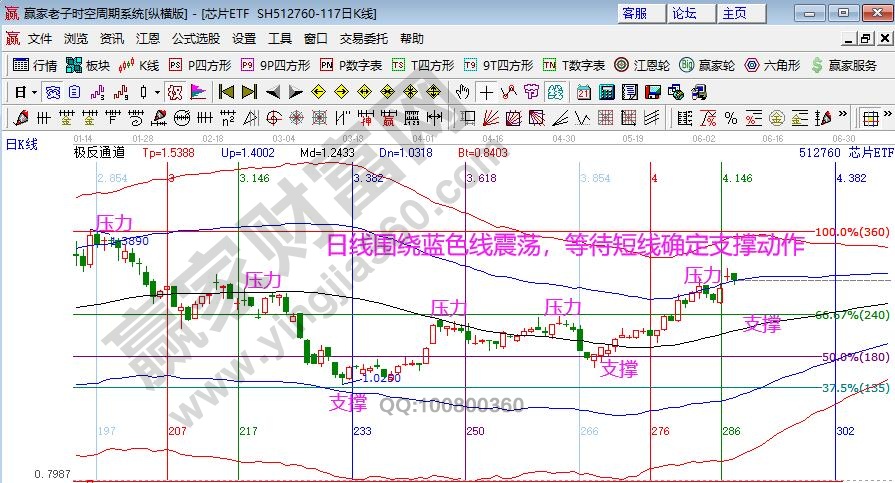Click the 板块 sector toolbar button
The height and width of the screenshot is (483, 895).
click(x=88, y=65)
